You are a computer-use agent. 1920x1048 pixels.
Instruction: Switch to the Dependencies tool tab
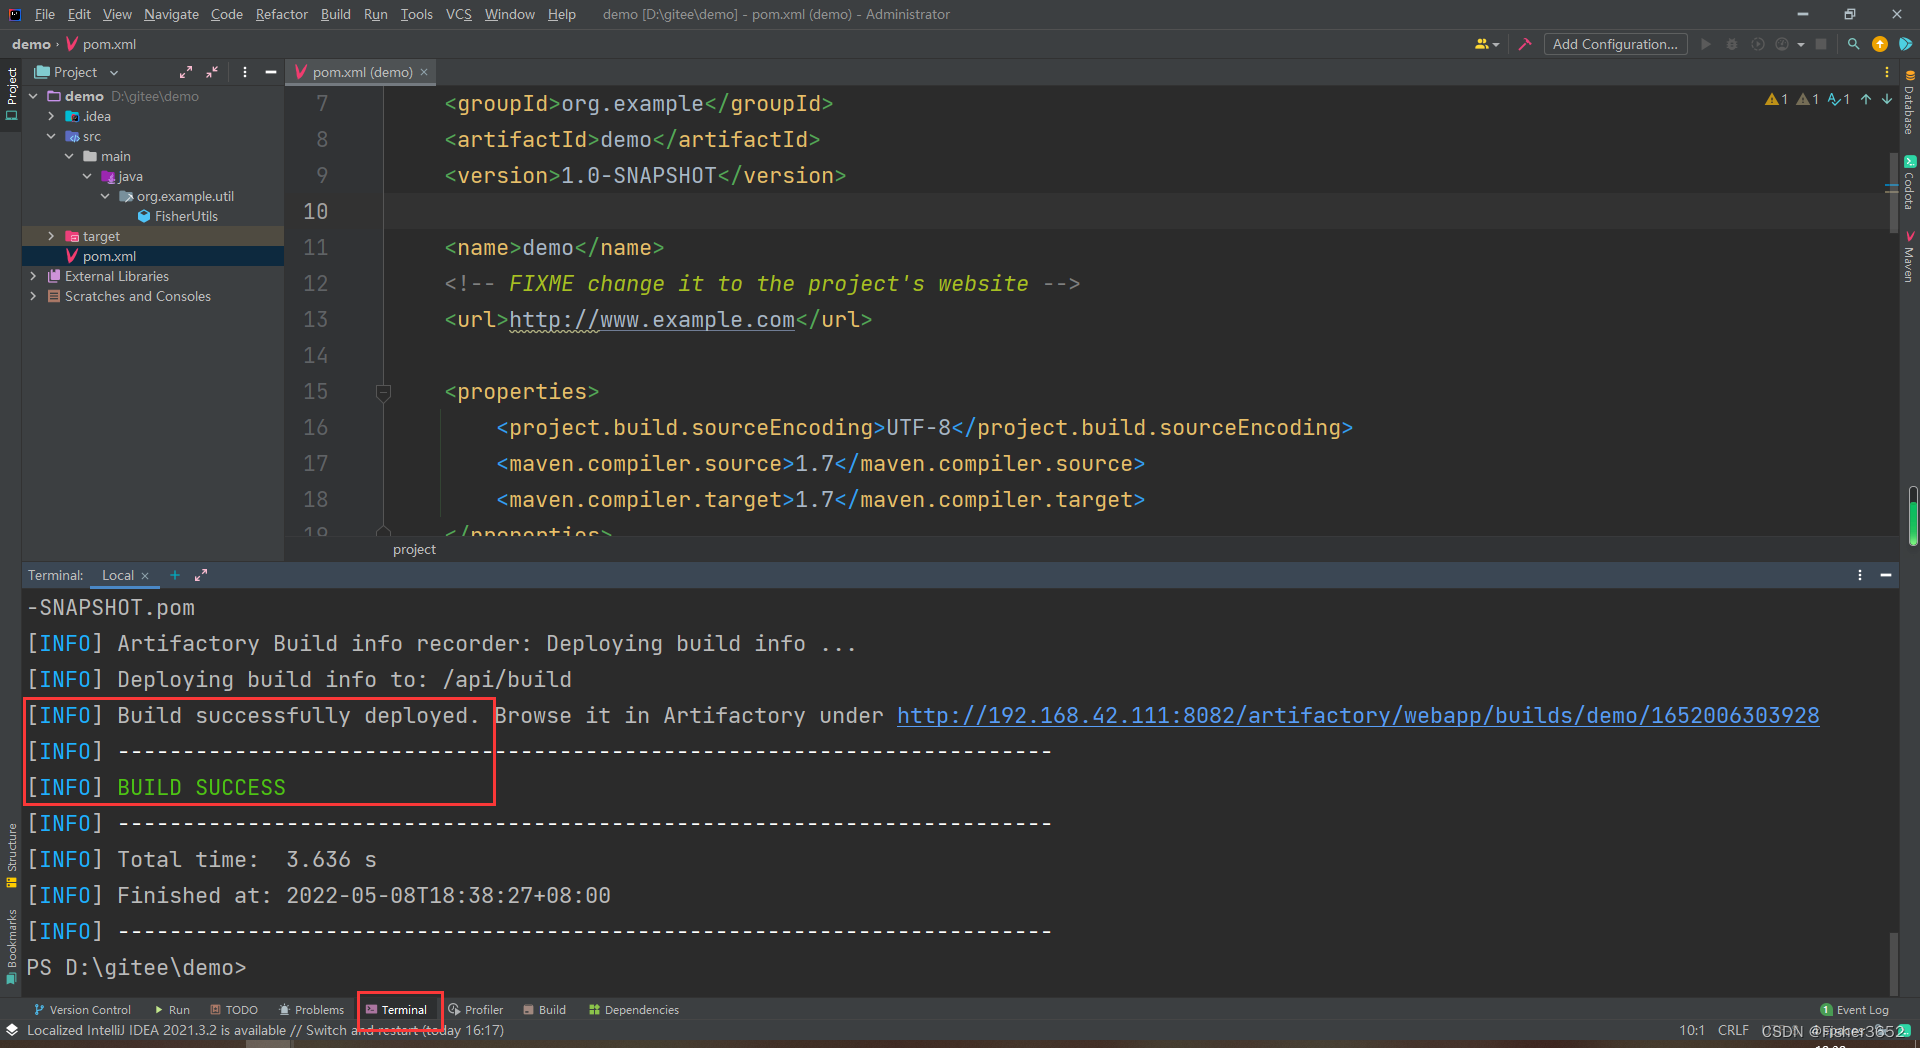click(x=634, y=1010)
